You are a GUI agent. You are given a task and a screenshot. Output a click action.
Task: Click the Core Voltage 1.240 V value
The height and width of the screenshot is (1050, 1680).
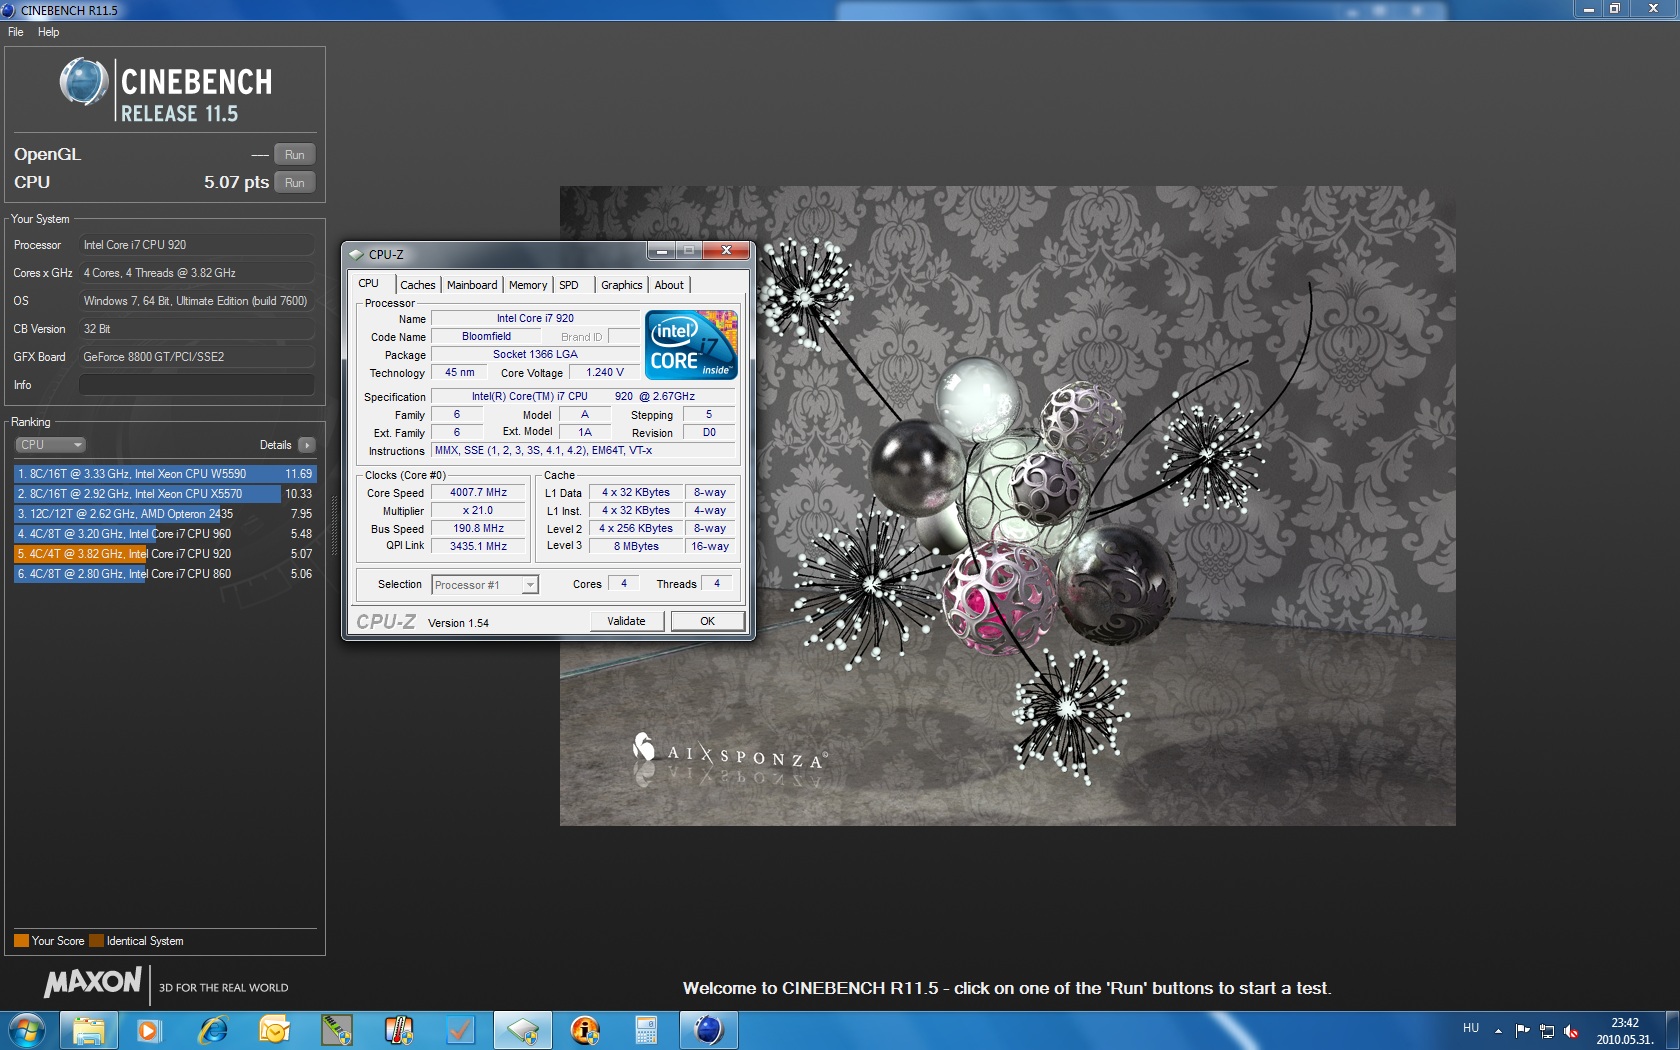click(x=604, y=372)
